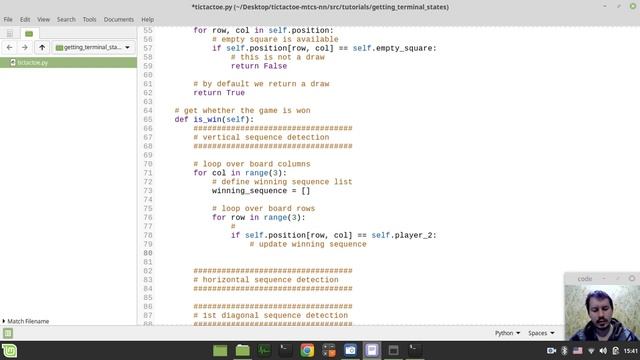Open the Linux Mint start menu

(x=9, y=351)
